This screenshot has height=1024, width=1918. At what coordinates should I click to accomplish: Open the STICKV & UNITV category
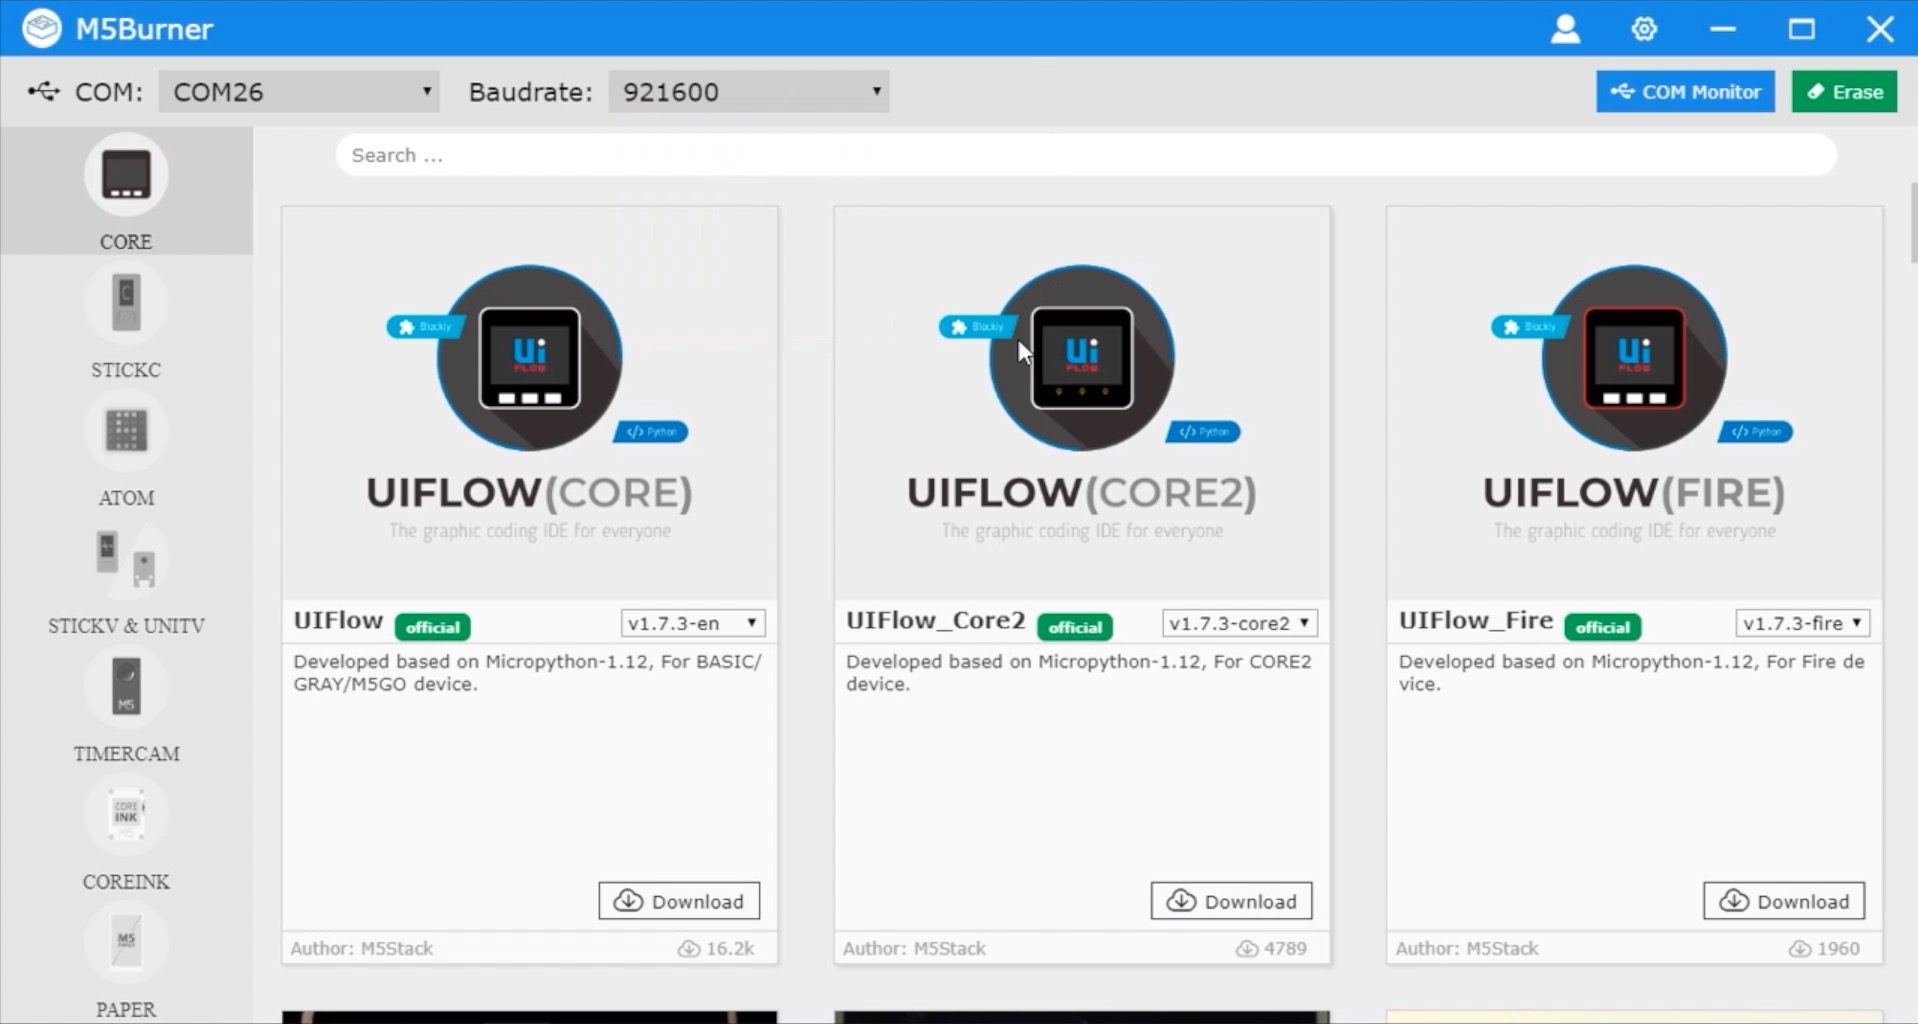[126, 562]
